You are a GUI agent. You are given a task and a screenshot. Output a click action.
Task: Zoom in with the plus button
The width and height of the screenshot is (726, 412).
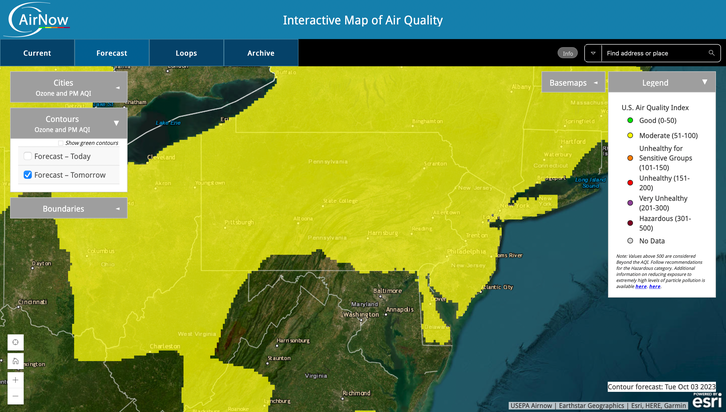(x=15, y=381)
